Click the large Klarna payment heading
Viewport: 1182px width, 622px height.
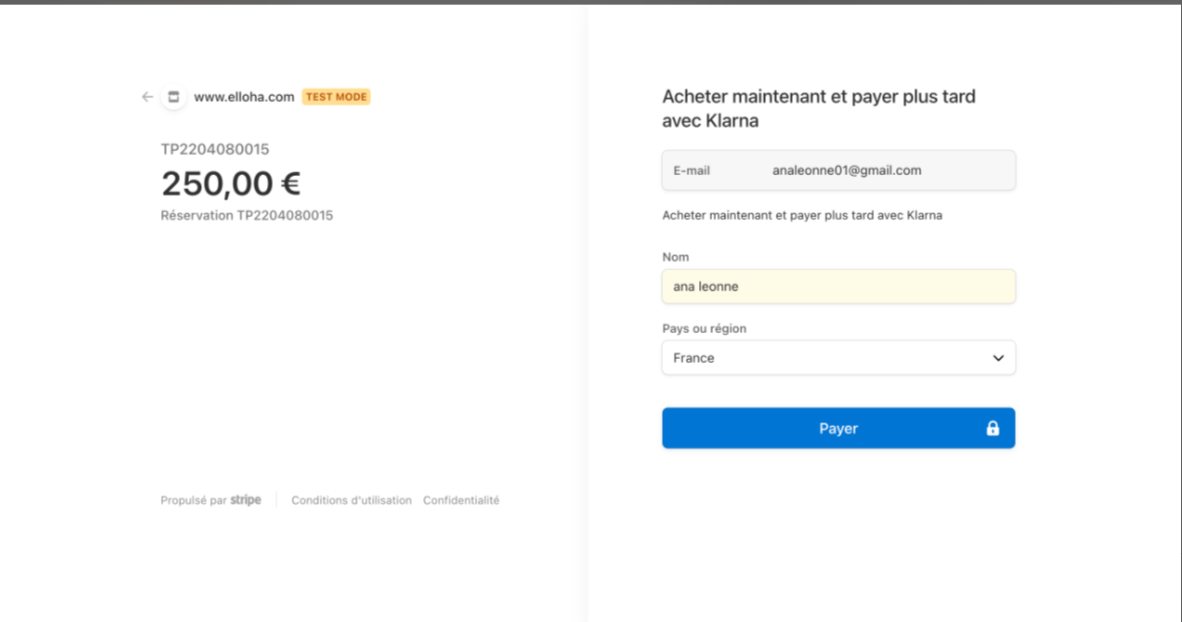(x=819, y=109)
